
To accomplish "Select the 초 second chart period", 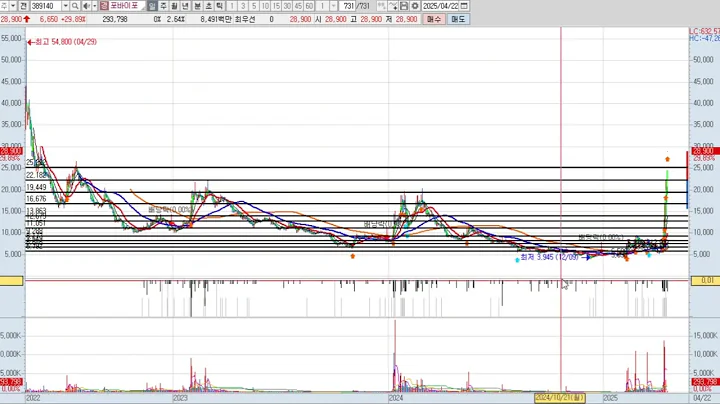I will coord(208,6).
